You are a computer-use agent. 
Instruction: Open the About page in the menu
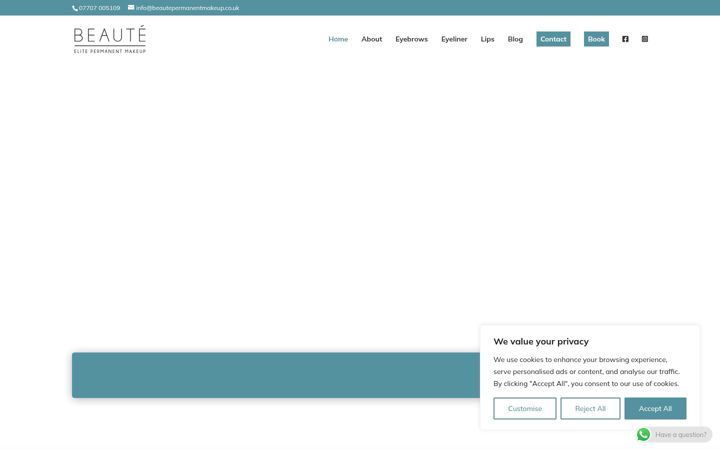click(371, 39)
